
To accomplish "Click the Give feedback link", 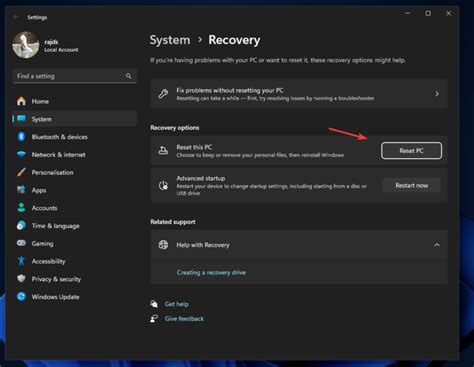I will pyautogui.click(x=184, y=318).
